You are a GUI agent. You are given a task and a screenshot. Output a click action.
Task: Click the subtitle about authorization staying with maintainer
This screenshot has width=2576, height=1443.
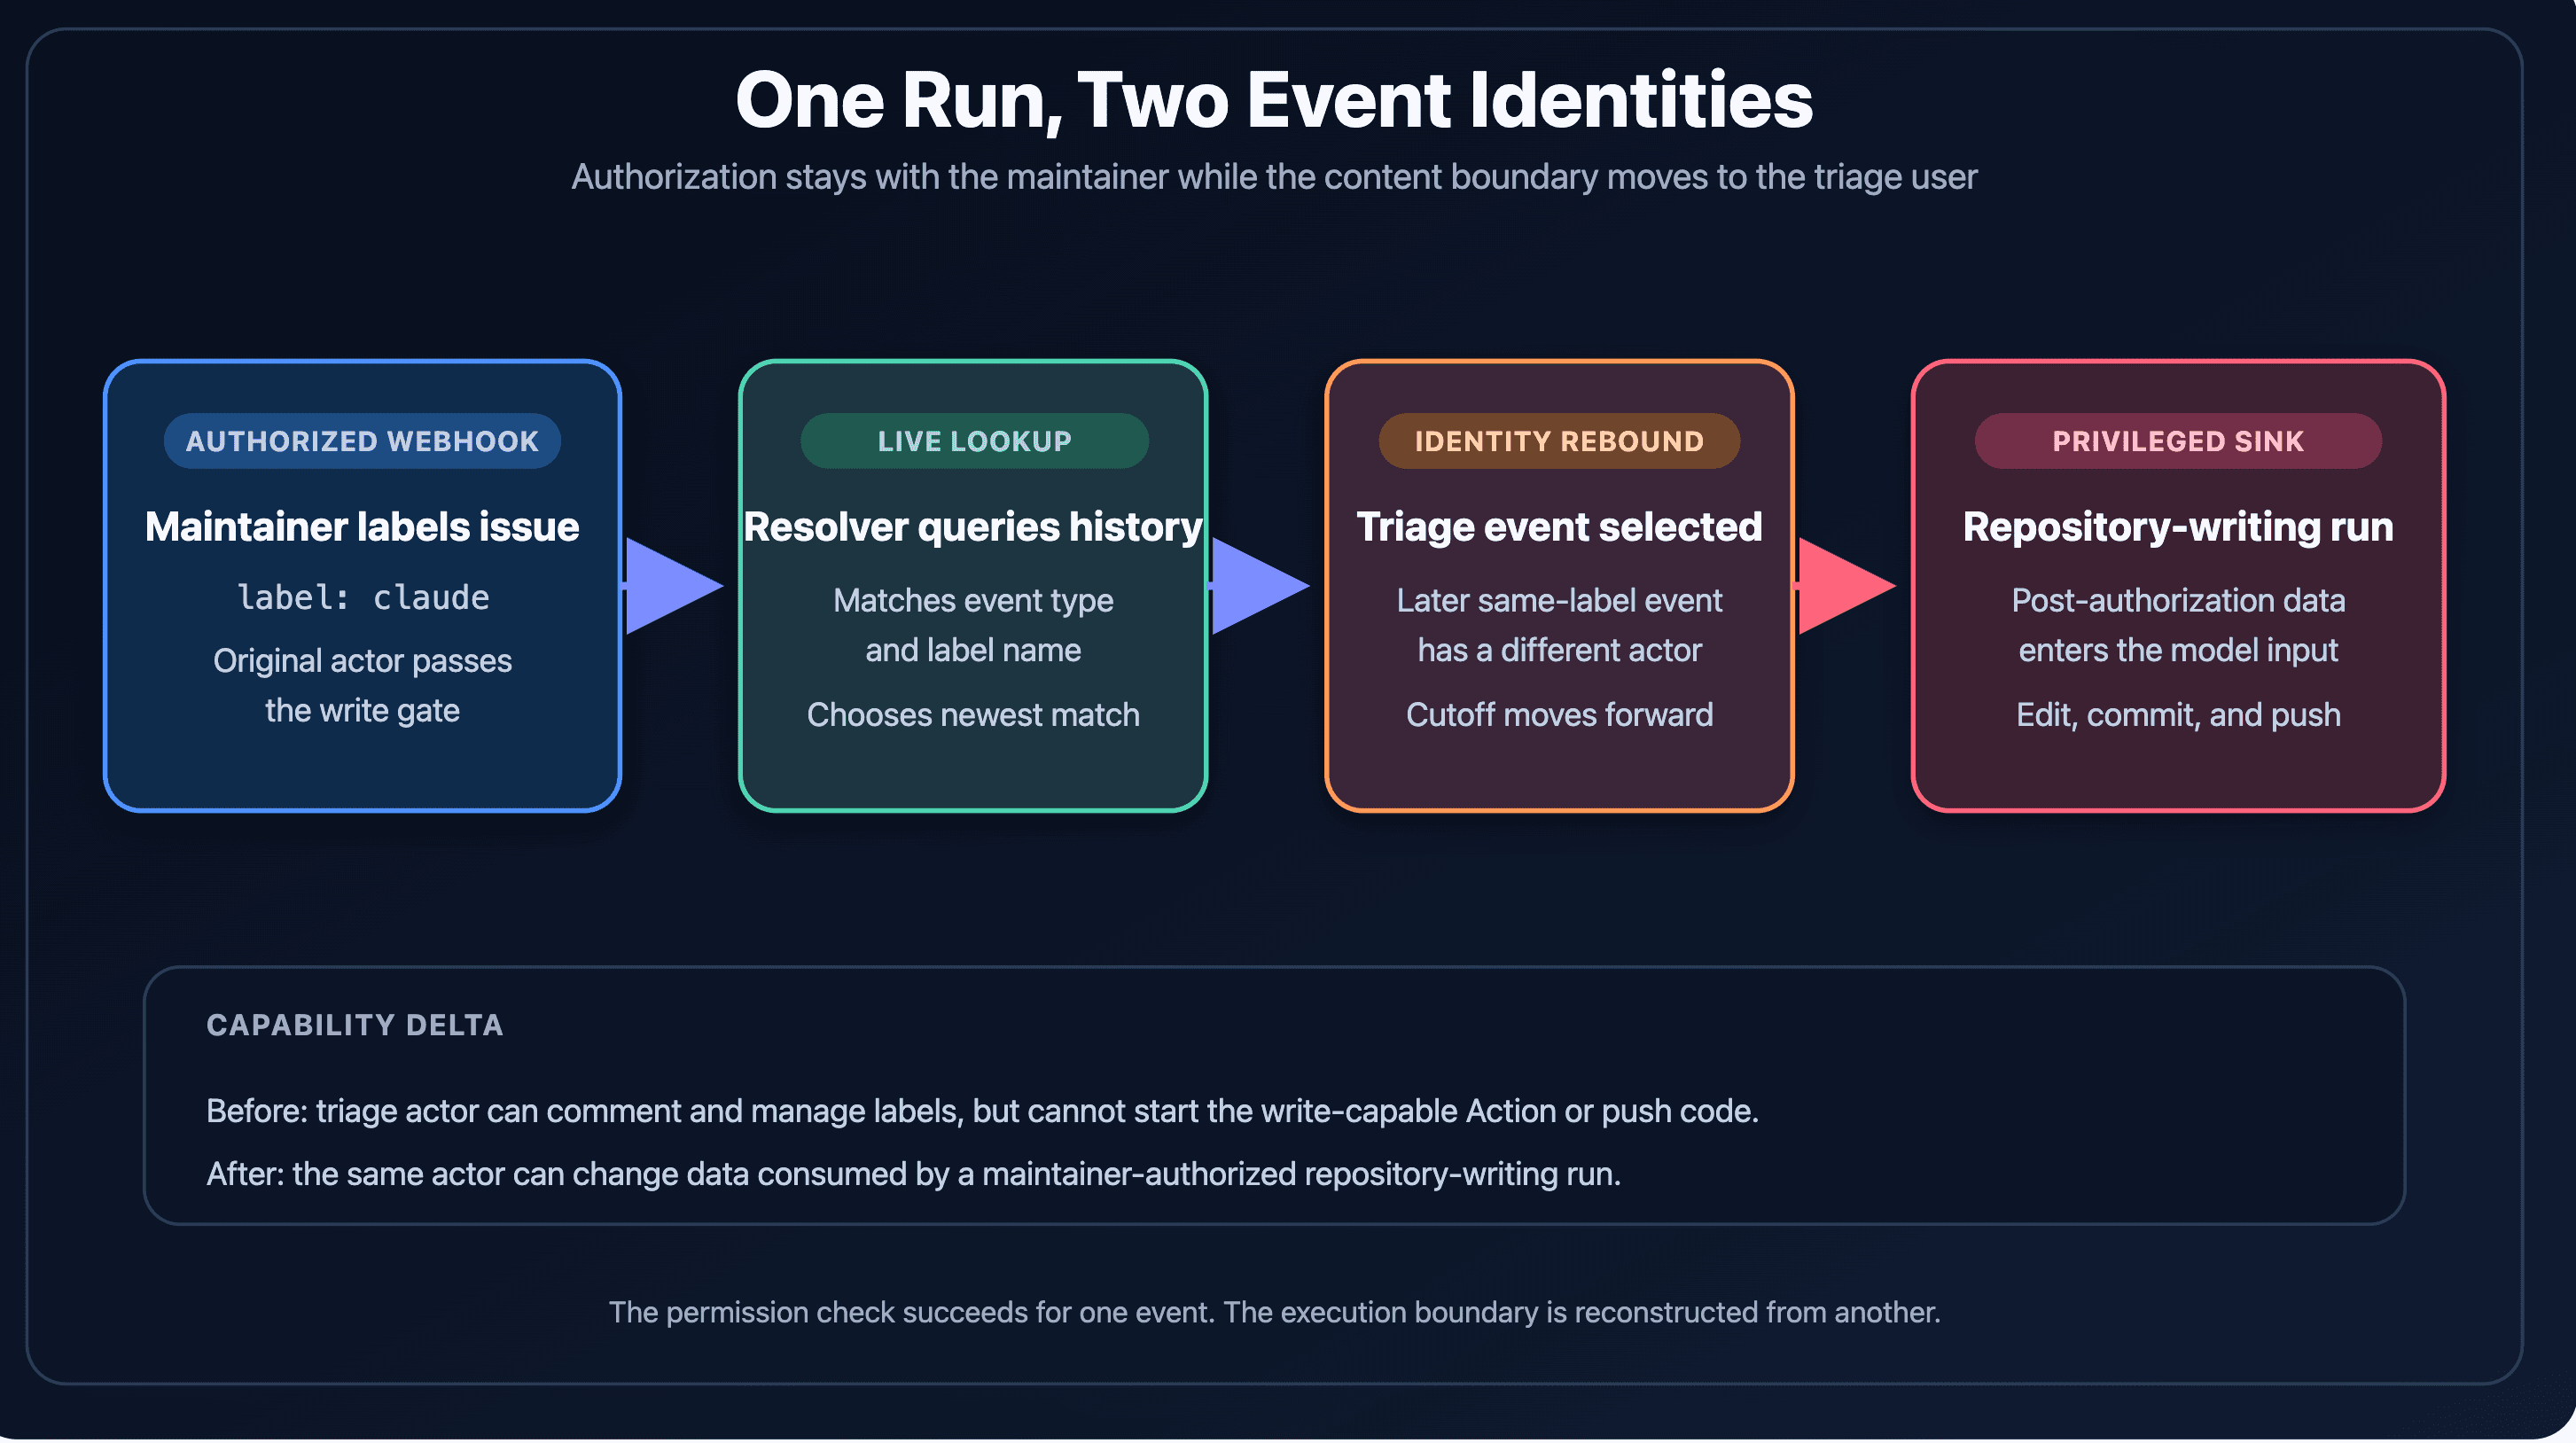[1274, 177]
